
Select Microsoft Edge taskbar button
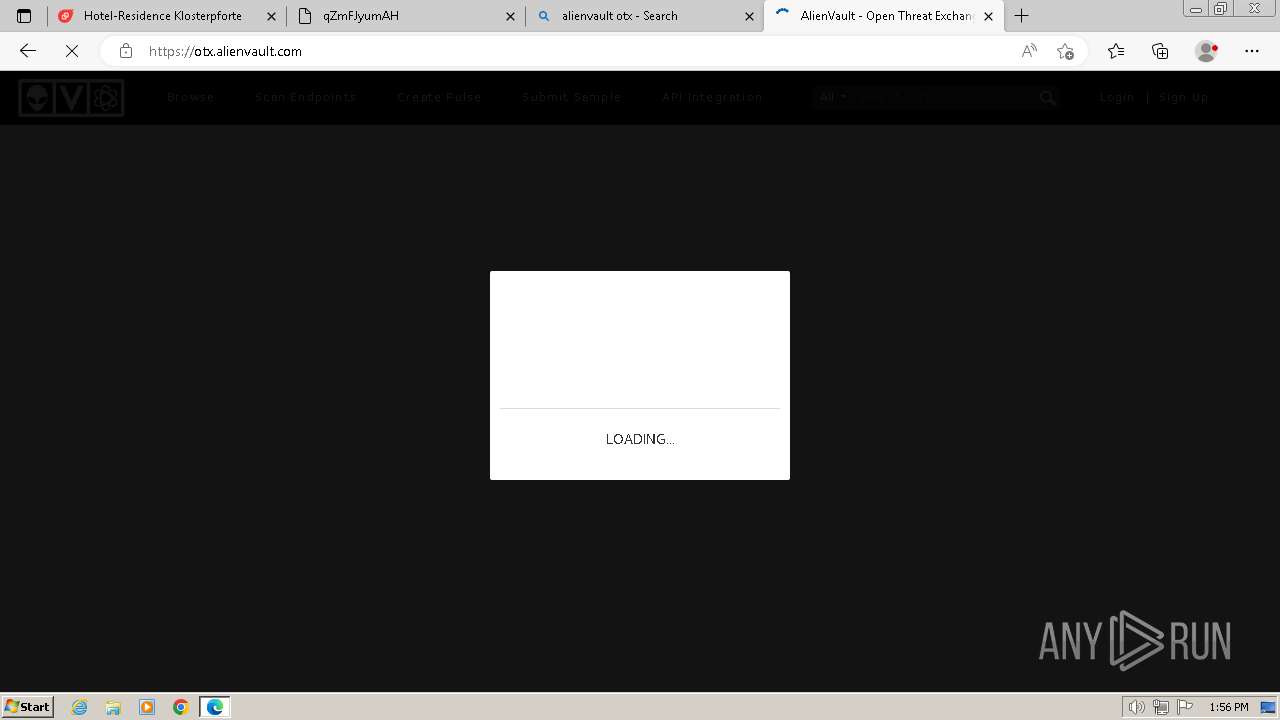click(215, 707)
